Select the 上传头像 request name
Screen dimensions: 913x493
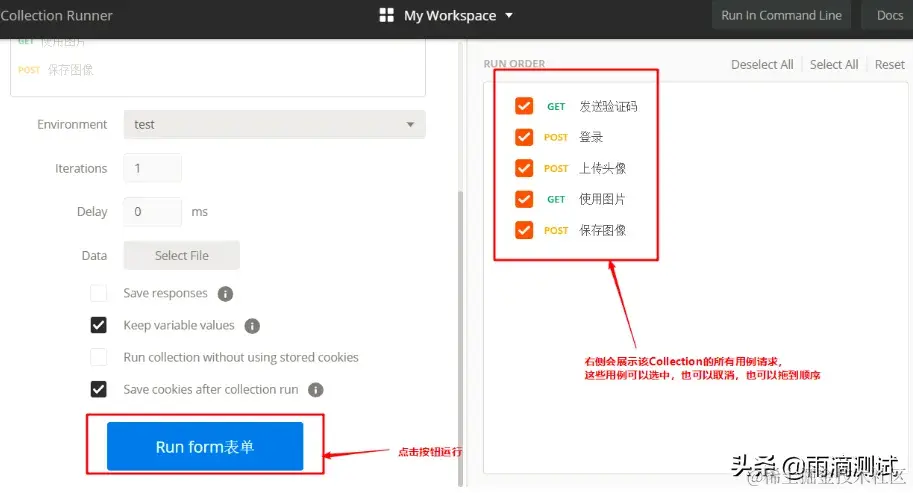pos(602,169)
